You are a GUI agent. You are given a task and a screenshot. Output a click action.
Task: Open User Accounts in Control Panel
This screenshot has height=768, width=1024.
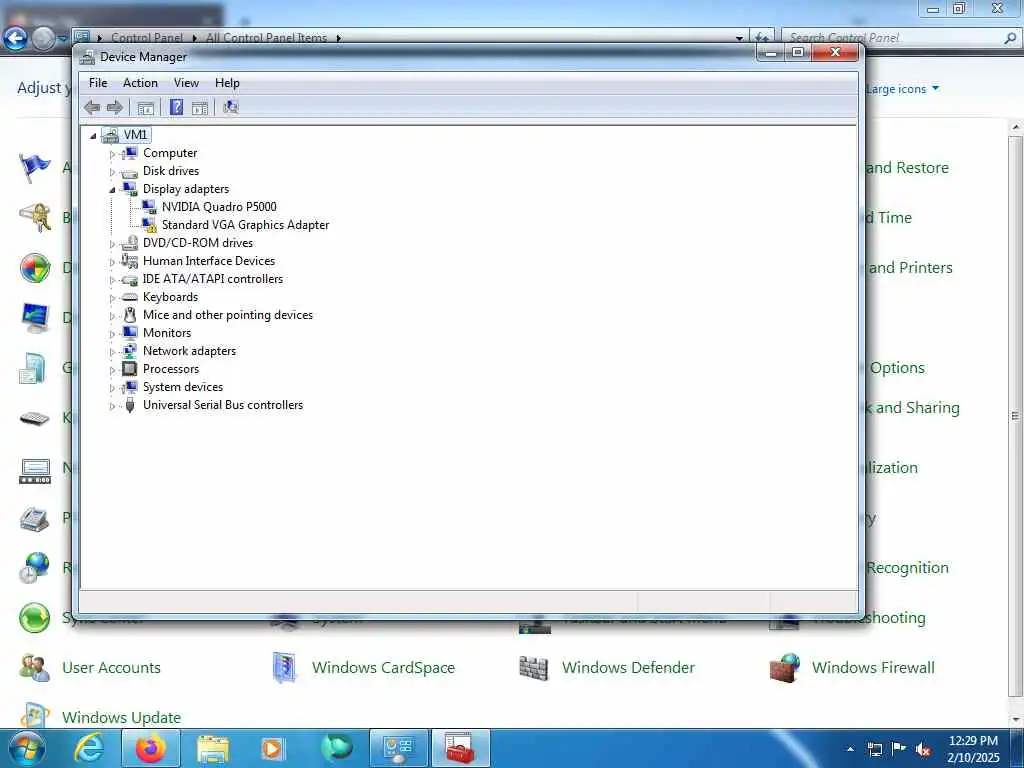pos(111,667)
